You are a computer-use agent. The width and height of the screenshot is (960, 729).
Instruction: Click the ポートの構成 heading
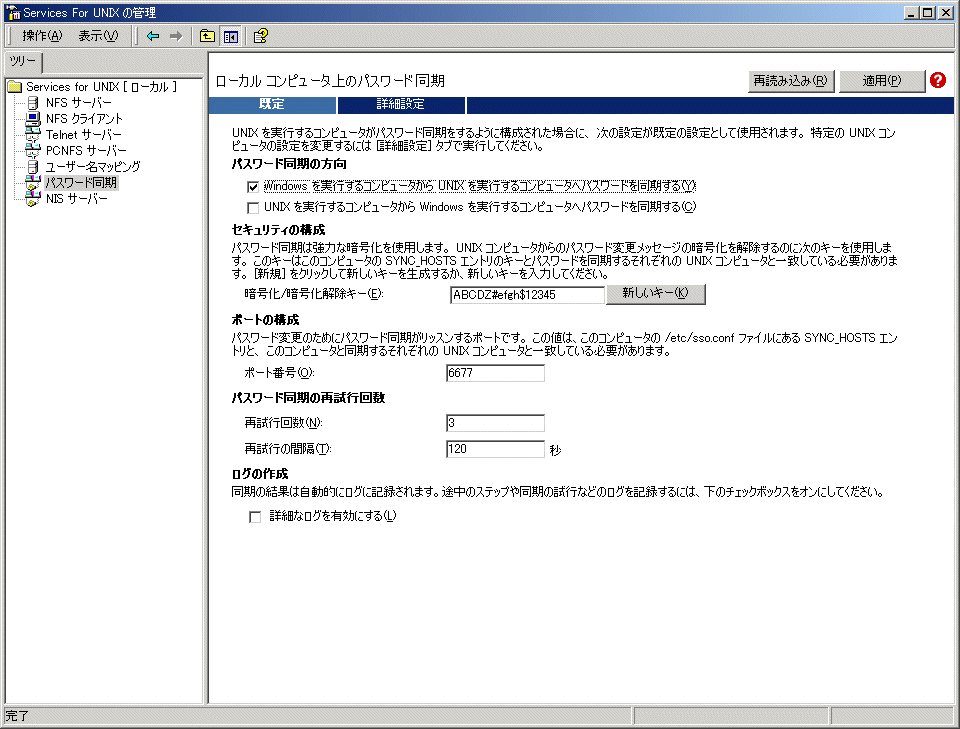[265, 320]
